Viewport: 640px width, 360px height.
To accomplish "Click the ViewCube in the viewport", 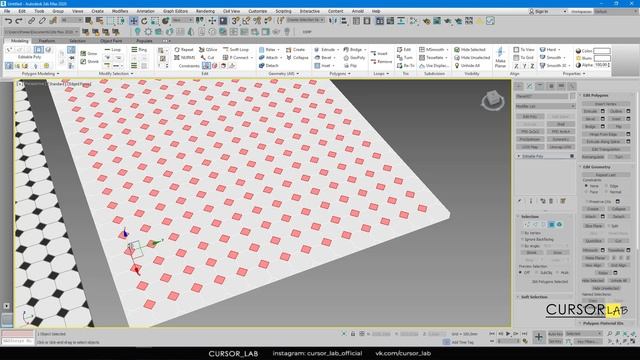I will 492,99.
